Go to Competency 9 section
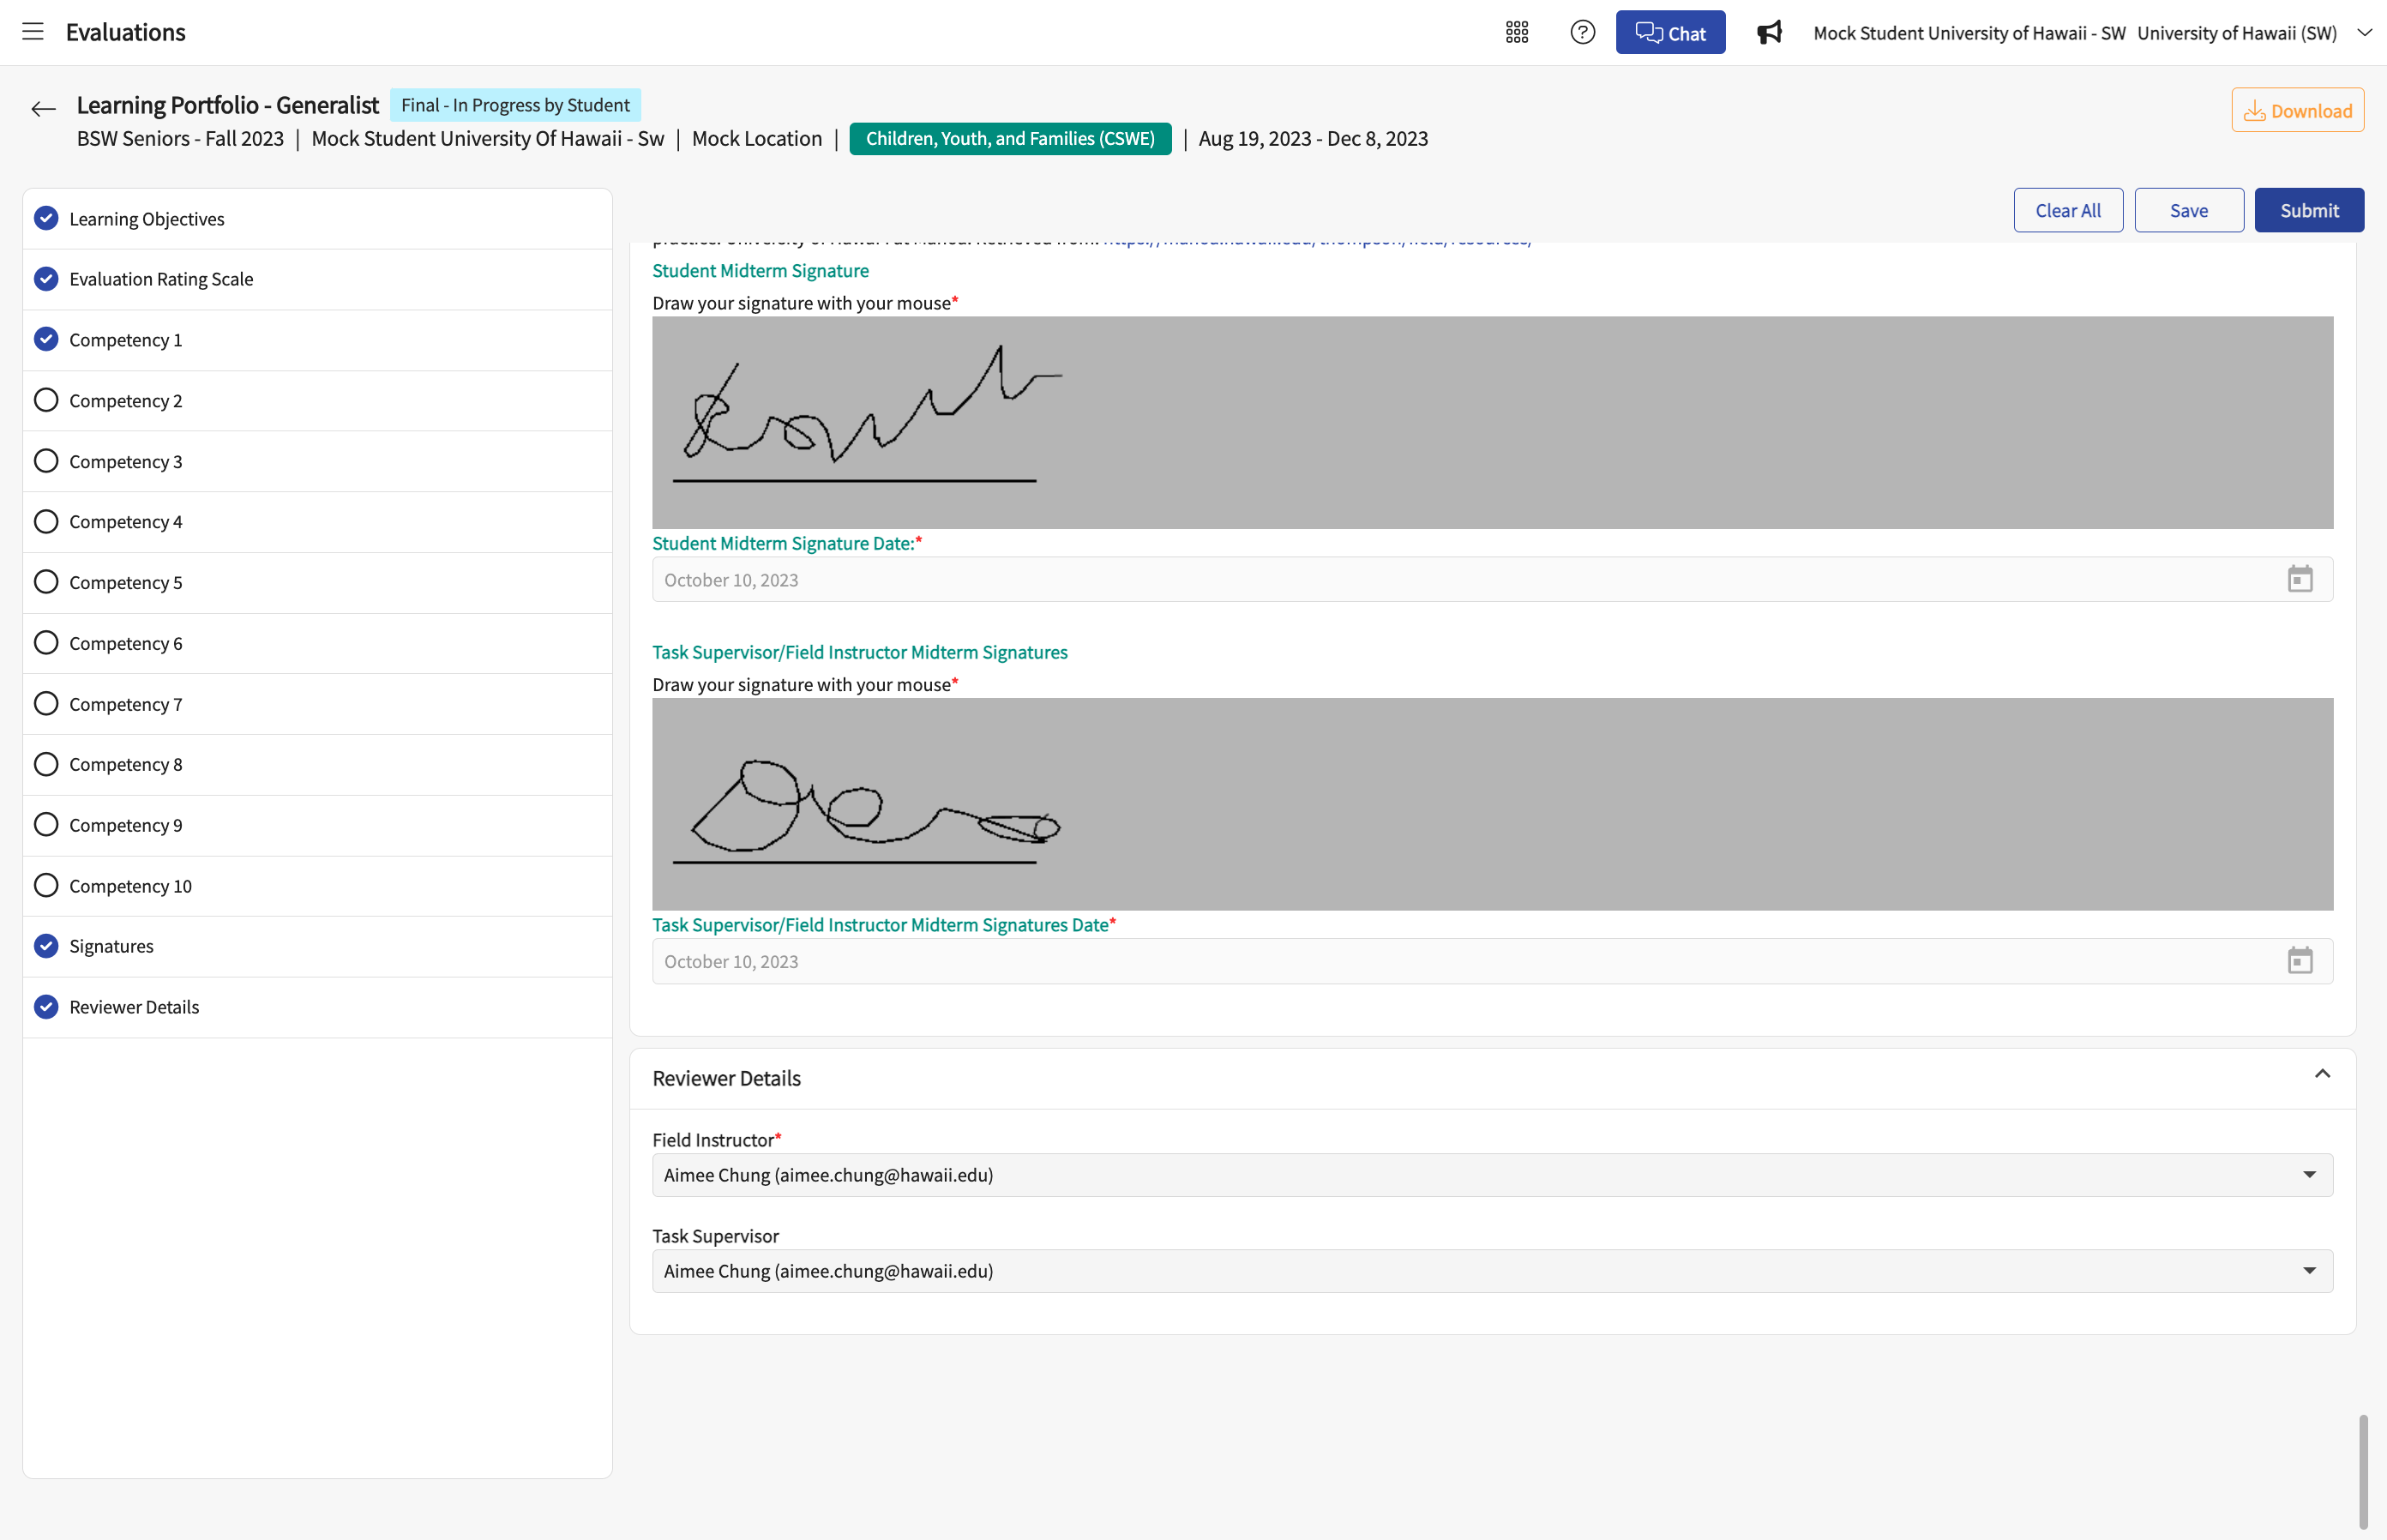Screen dimensions: 2387x1540 pyautogui.click(x=317, y=825)
